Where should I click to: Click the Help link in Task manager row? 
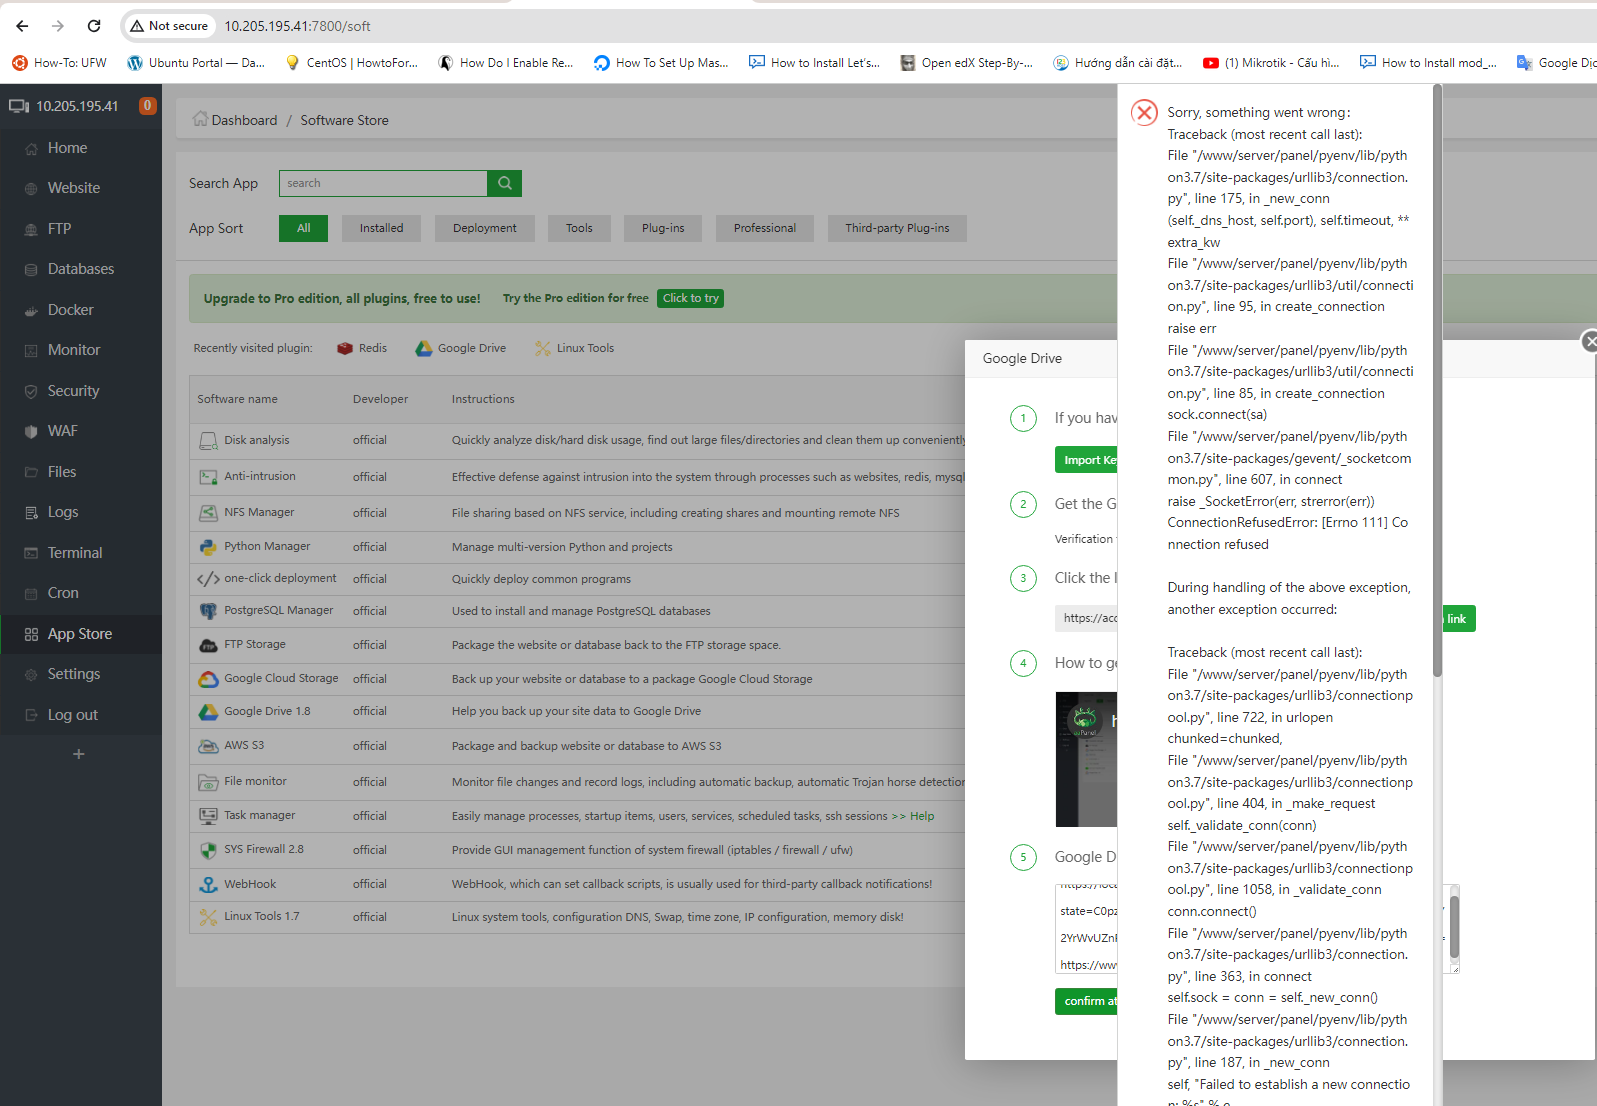pyautogui.click(x=922, y=816)
